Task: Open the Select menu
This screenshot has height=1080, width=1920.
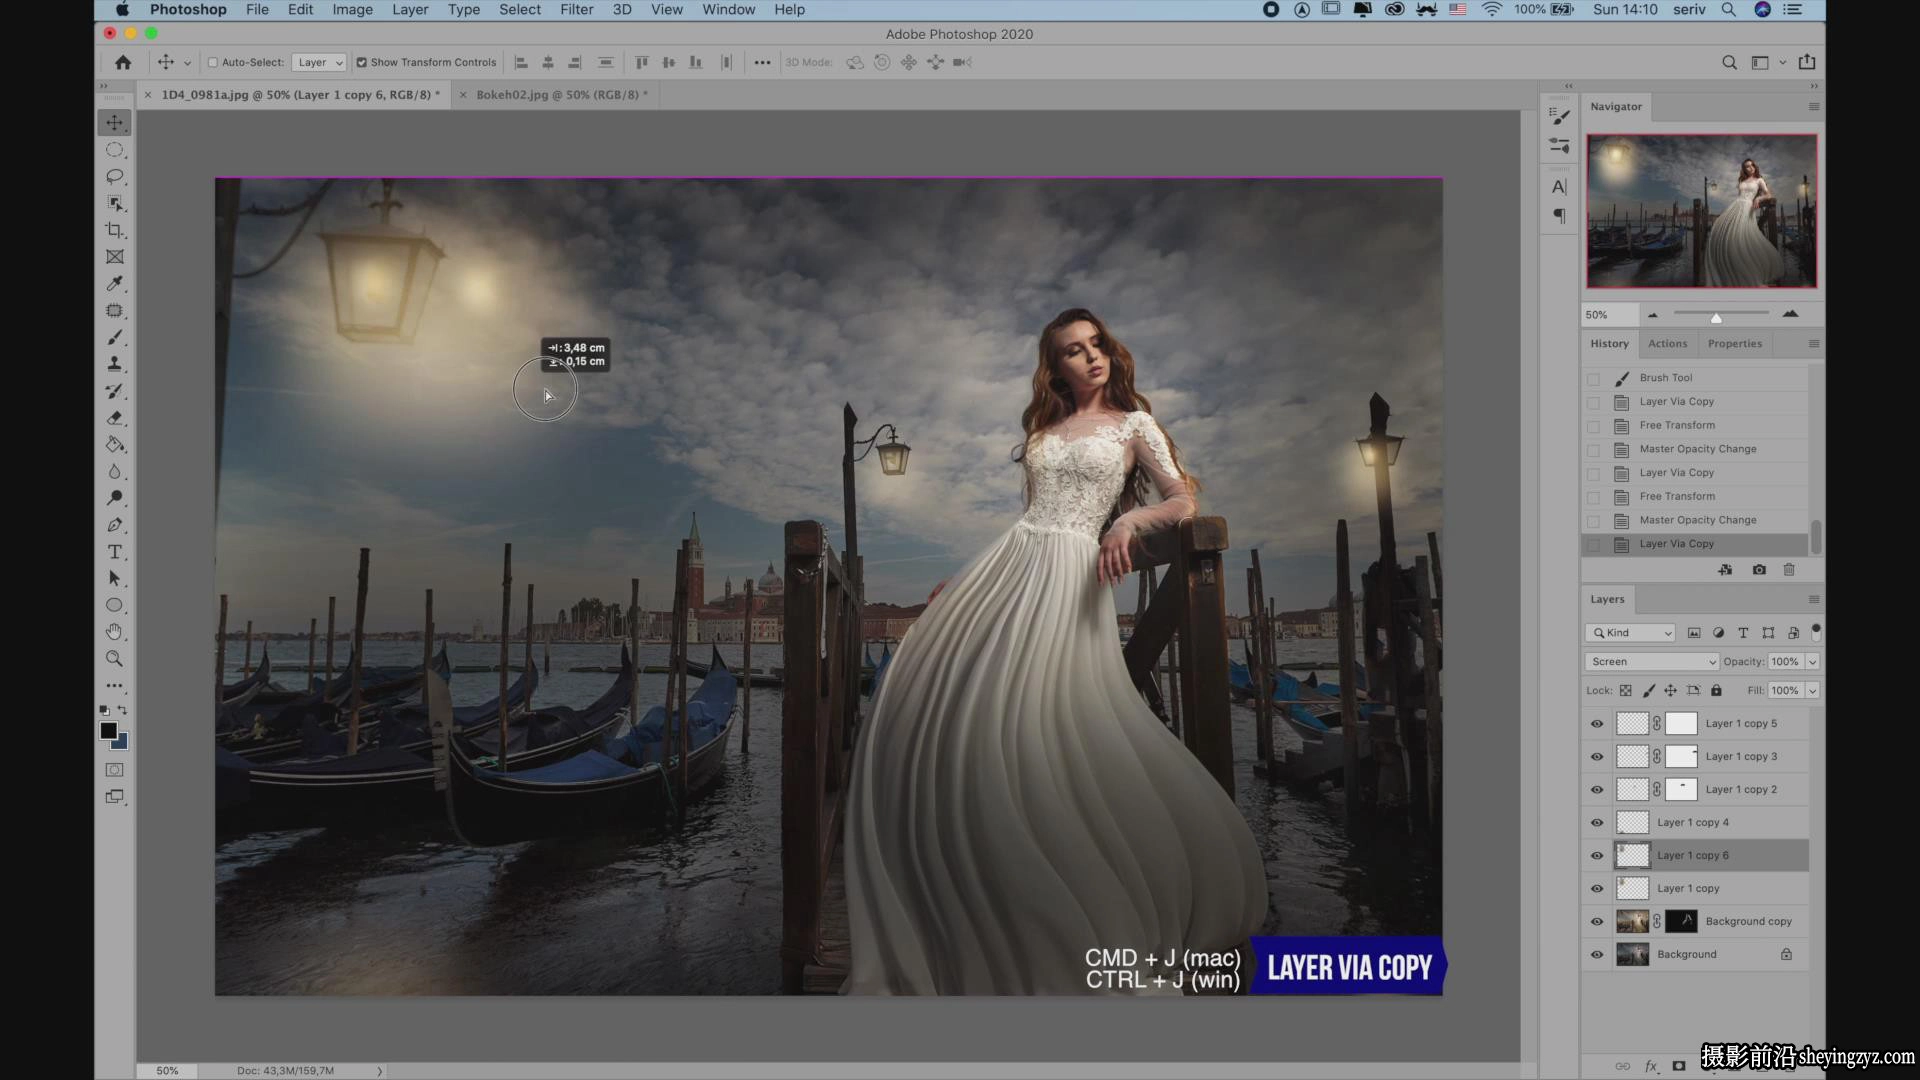Action: tap(520, 10)
